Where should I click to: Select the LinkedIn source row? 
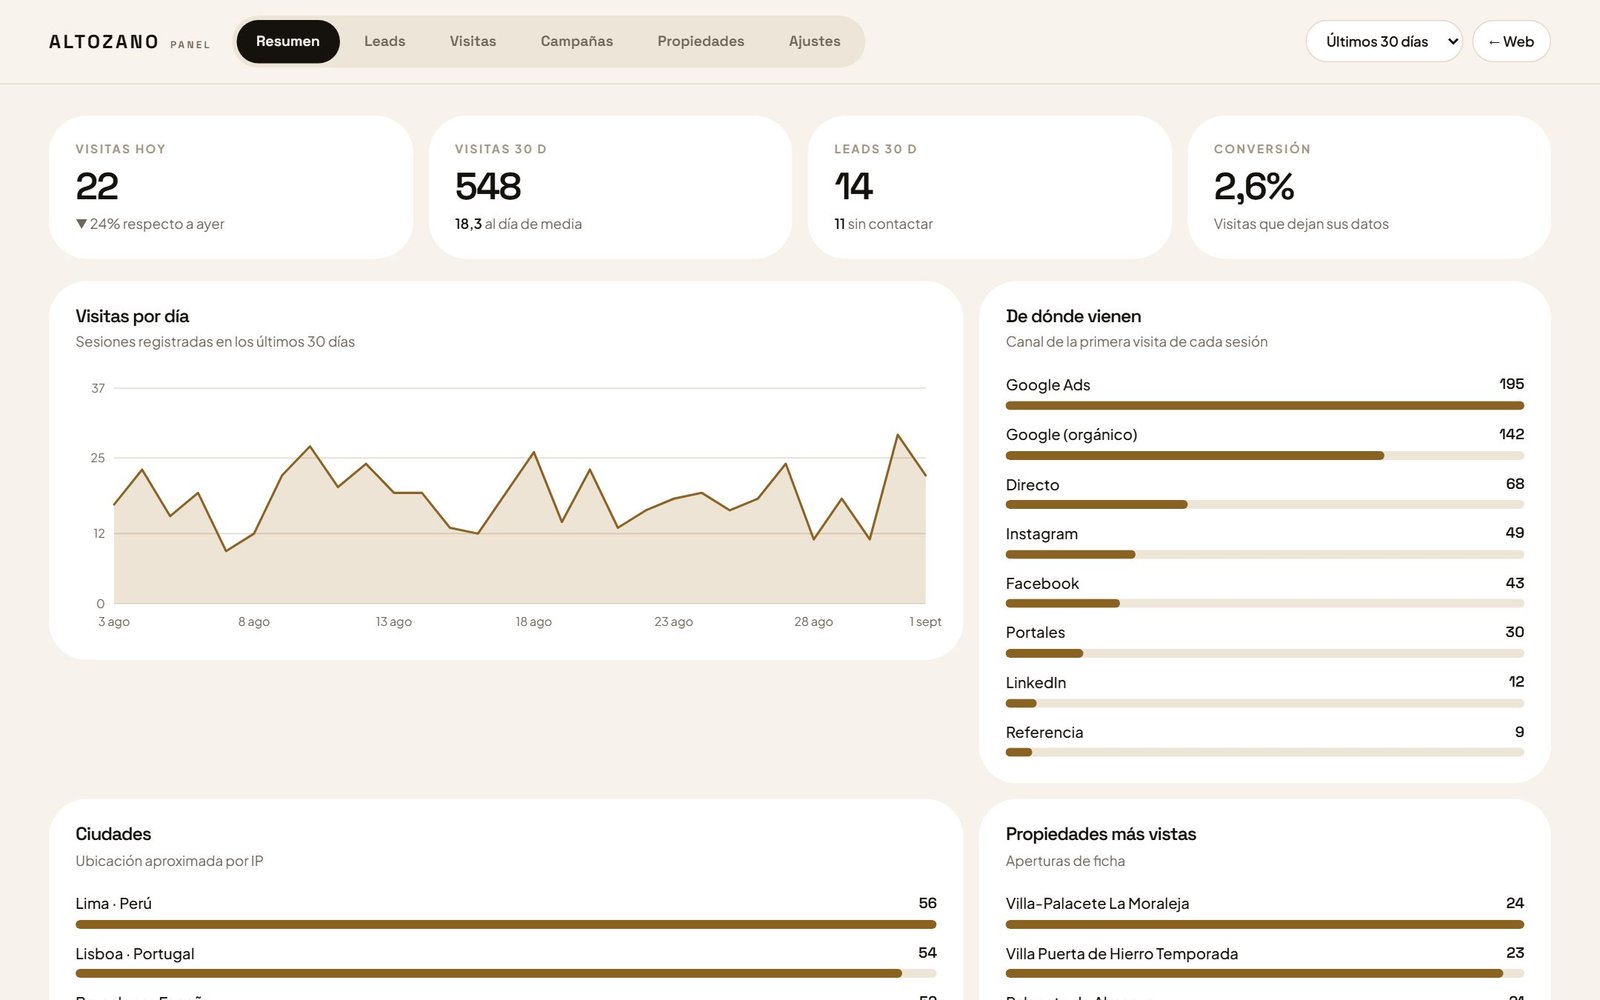pyautogui.click(x=1264, y=692)
